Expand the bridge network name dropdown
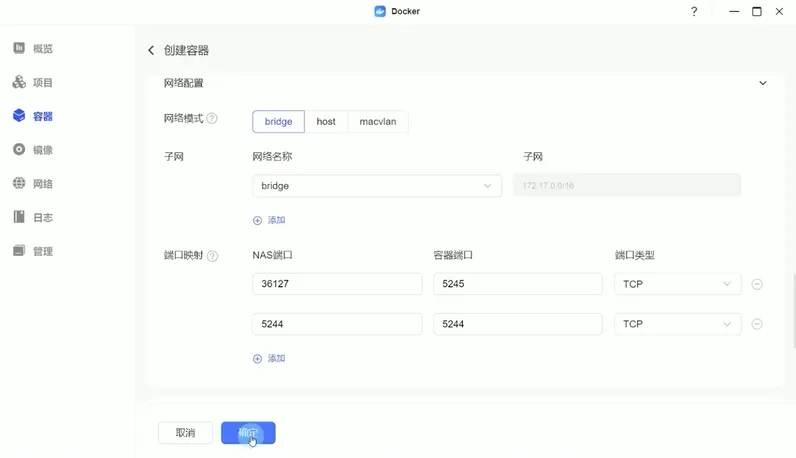796x458 pixels. coord(377,186)
